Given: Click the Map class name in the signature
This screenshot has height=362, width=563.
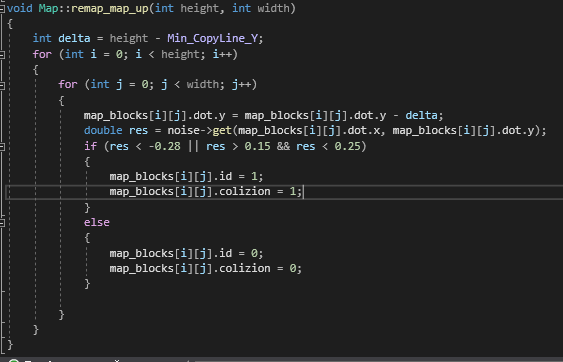Looking at the screenshot, I should click(48, 8).
